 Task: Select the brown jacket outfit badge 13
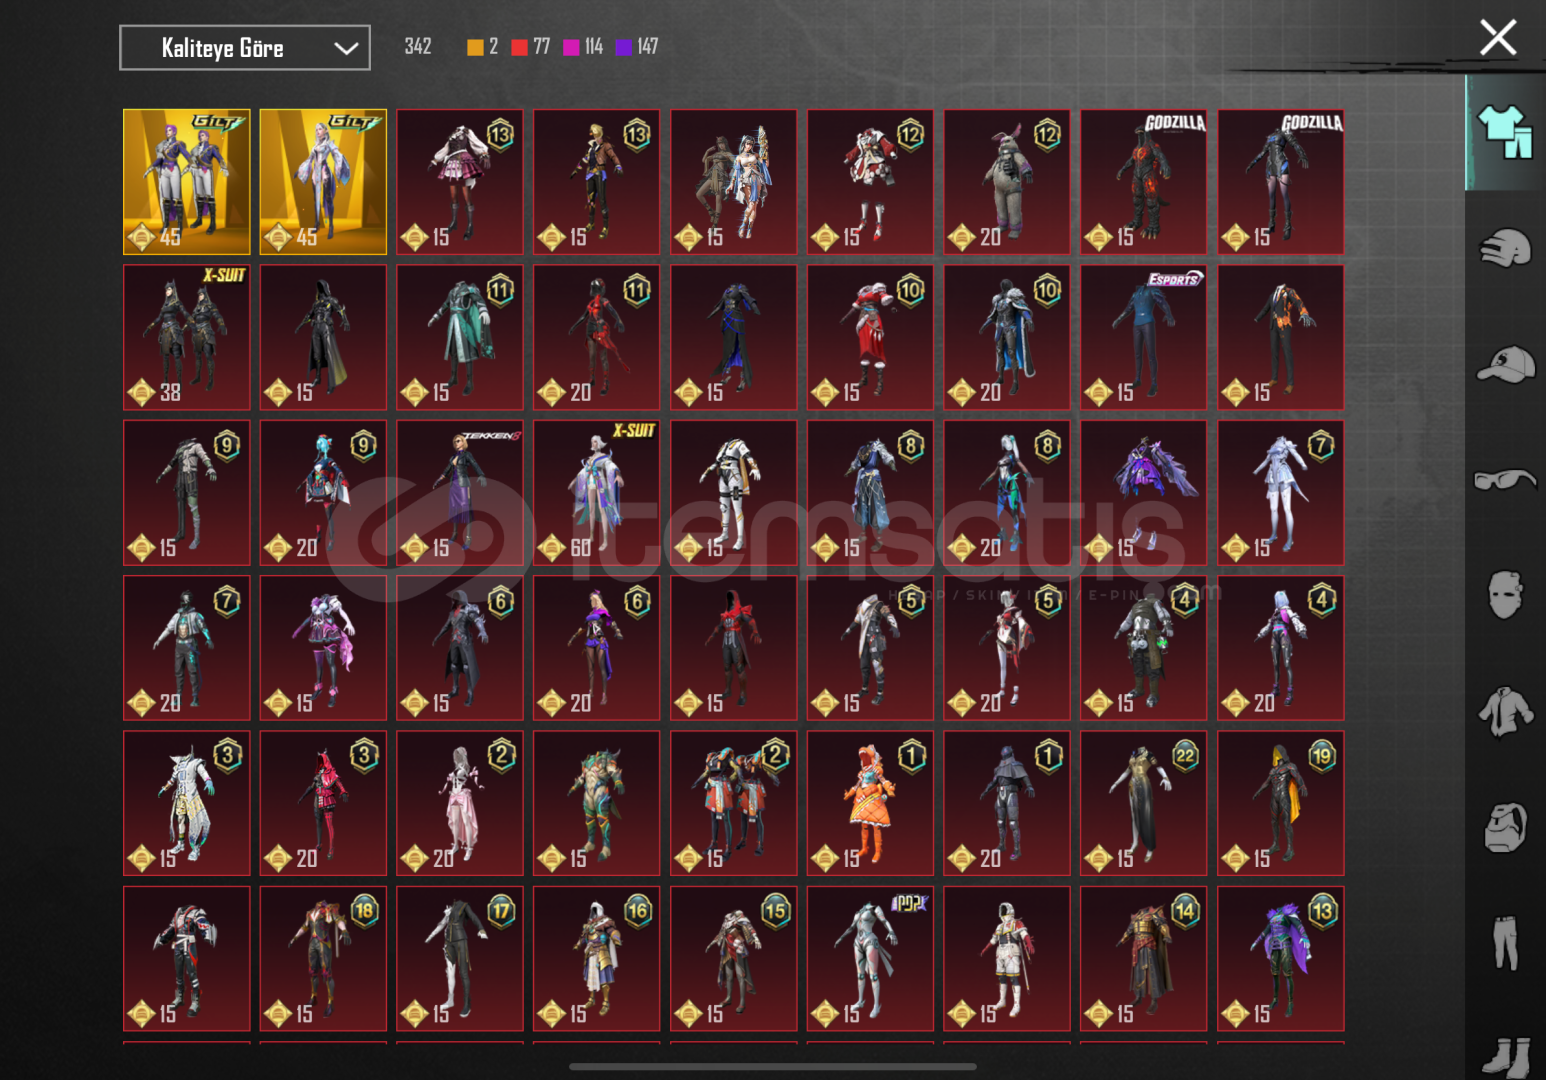point(597,182)
